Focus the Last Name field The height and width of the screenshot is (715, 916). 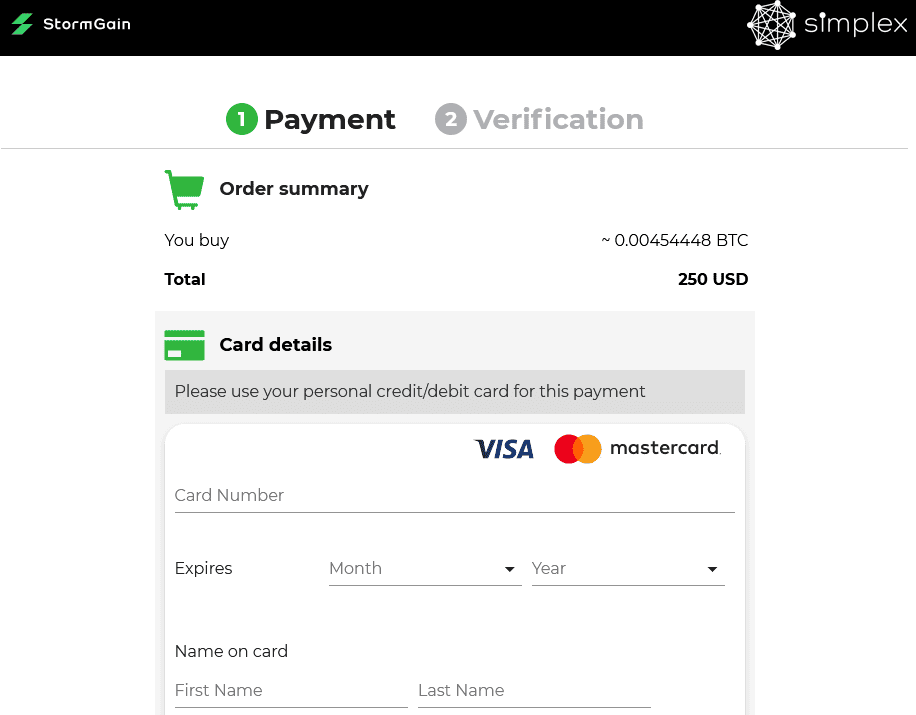click(x=534, y=690)
